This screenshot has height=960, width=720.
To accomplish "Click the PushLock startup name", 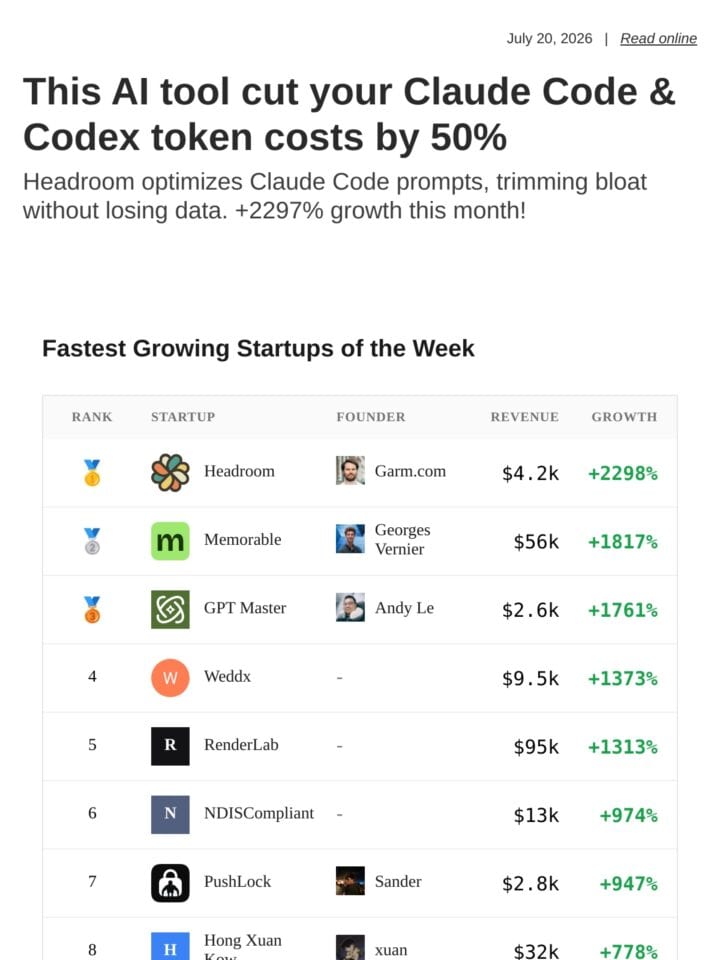I will [238, 881].
